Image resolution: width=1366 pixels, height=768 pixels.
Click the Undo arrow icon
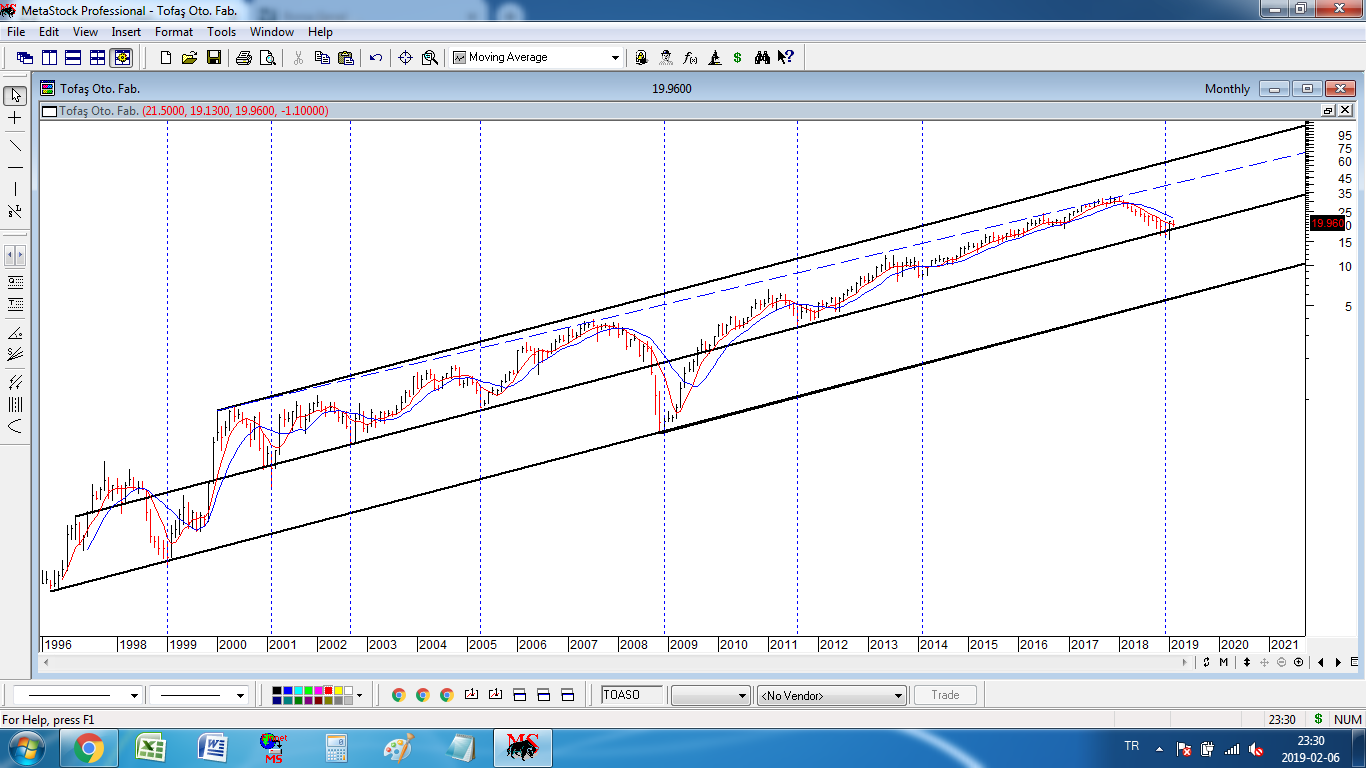[x=376, y=58]
